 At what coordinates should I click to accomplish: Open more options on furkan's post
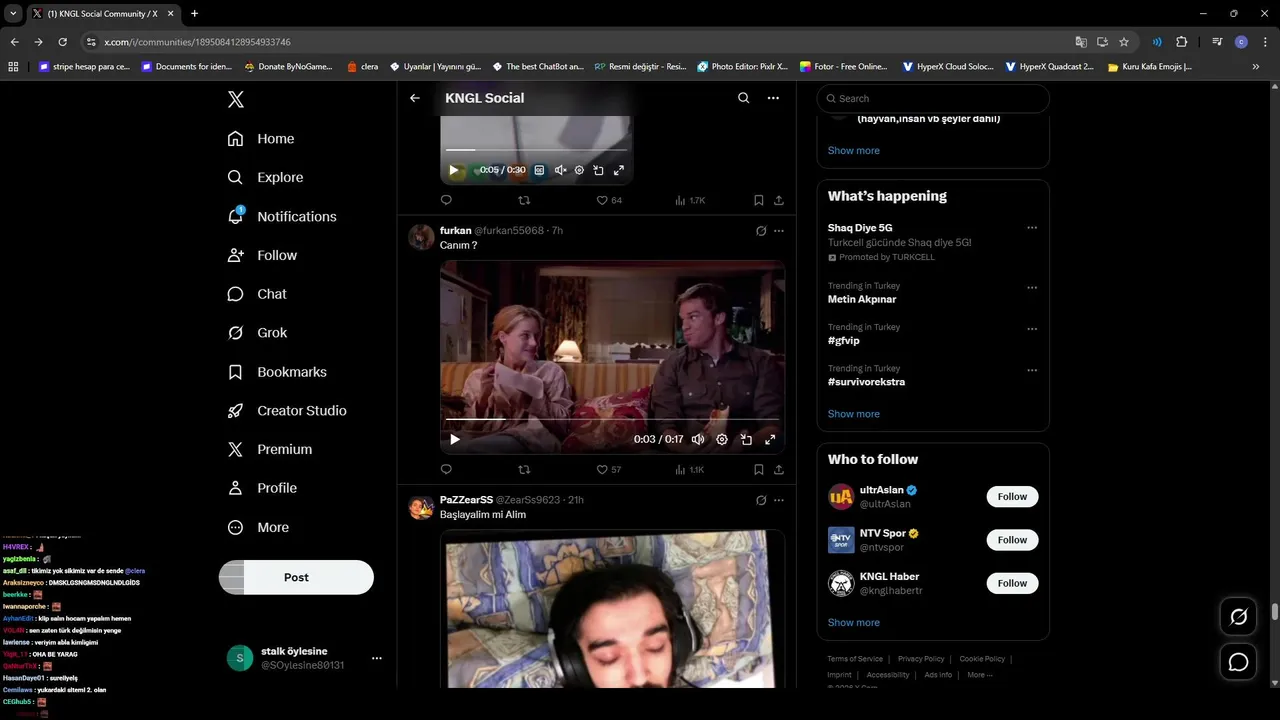point(779,231)
